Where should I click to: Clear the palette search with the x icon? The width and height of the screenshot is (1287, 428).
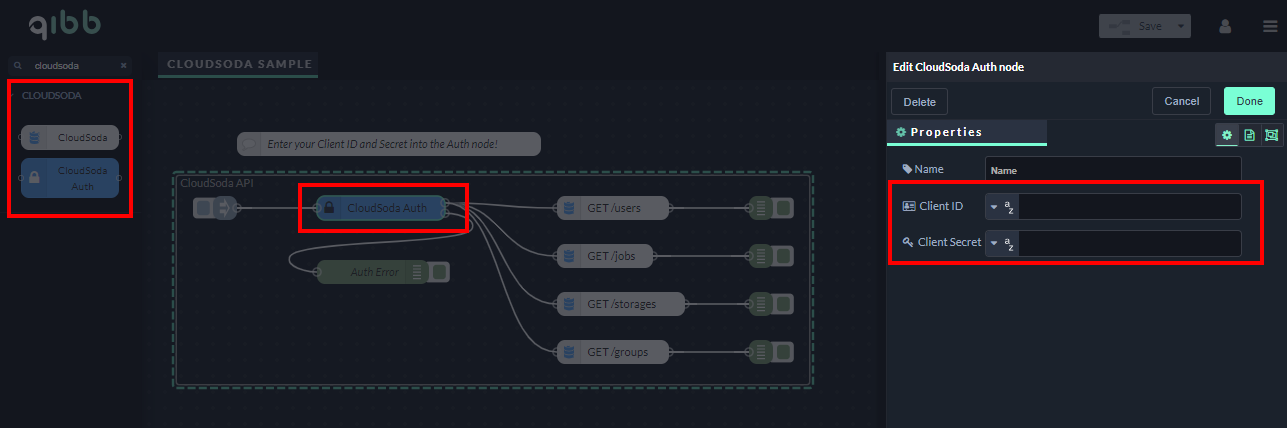(124, 65)
